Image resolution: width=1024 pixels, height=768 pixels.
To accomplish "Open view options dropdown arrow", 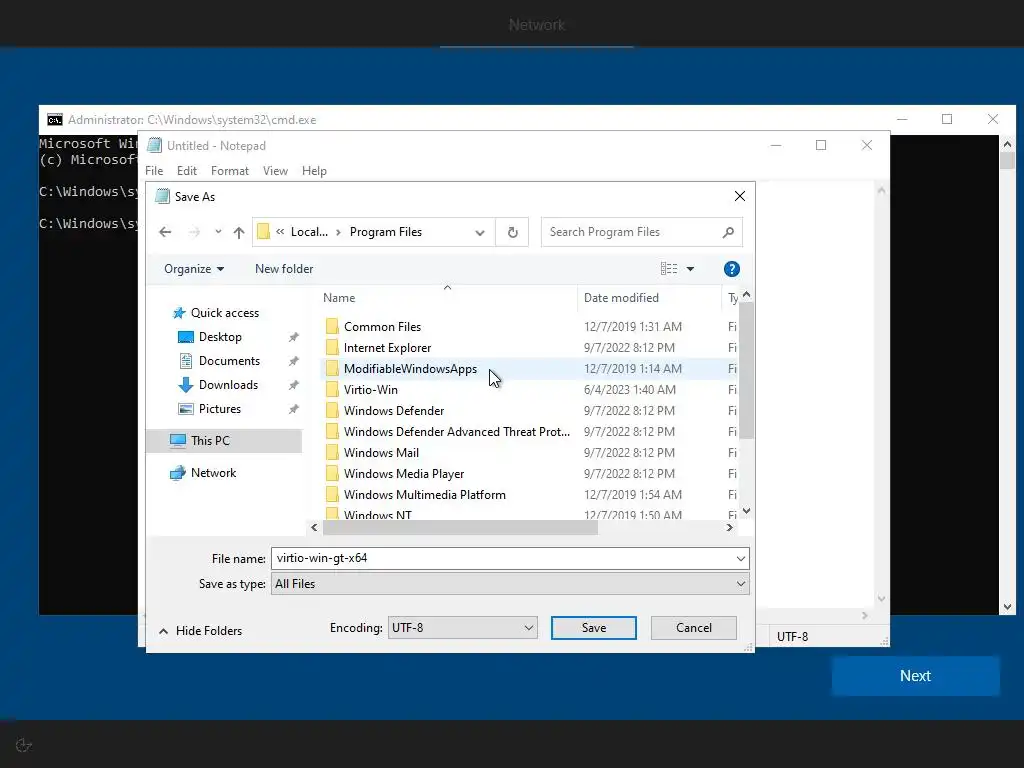I will tap(690, 268).
